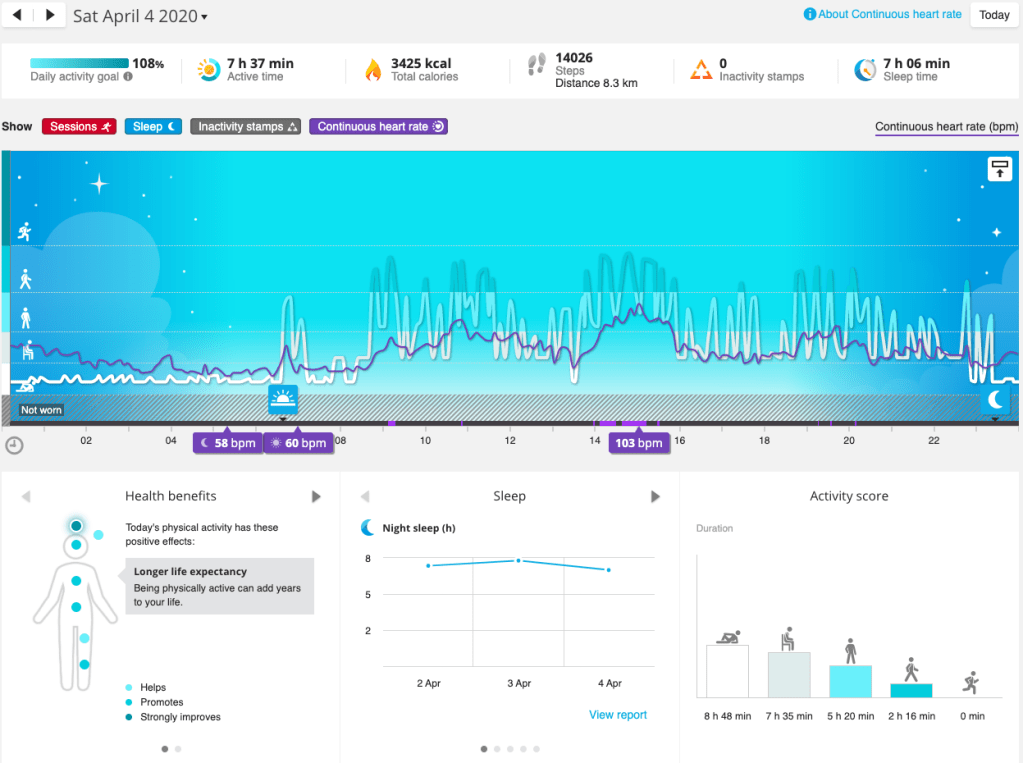Click the 103 bpm heart rate marker
Screen dimensions: 1023x763
639,443
